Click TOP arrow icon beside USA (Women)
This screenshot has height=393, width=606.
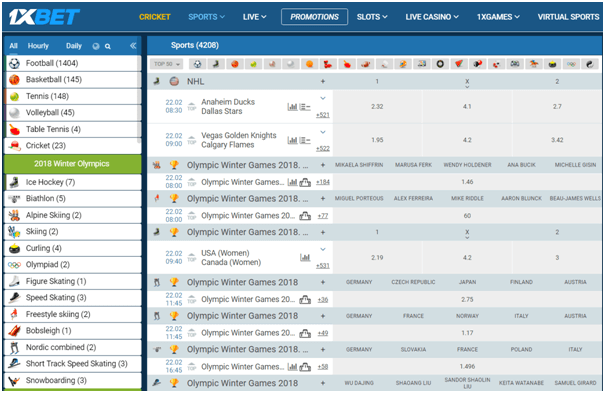192,257
